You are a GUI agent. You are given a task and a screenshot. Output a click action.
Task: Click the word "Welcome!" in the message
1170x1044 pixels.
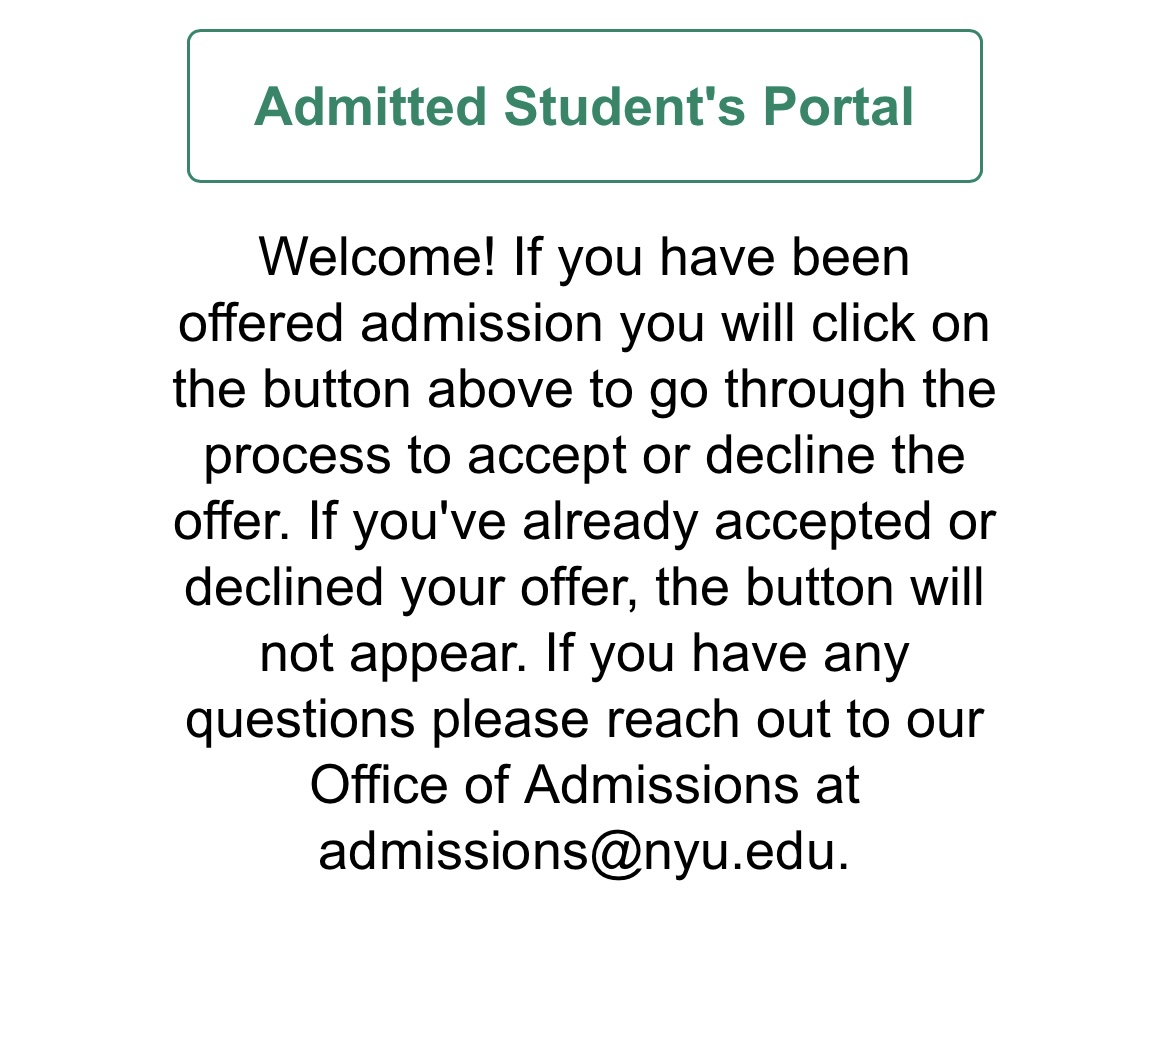[377, 257]
